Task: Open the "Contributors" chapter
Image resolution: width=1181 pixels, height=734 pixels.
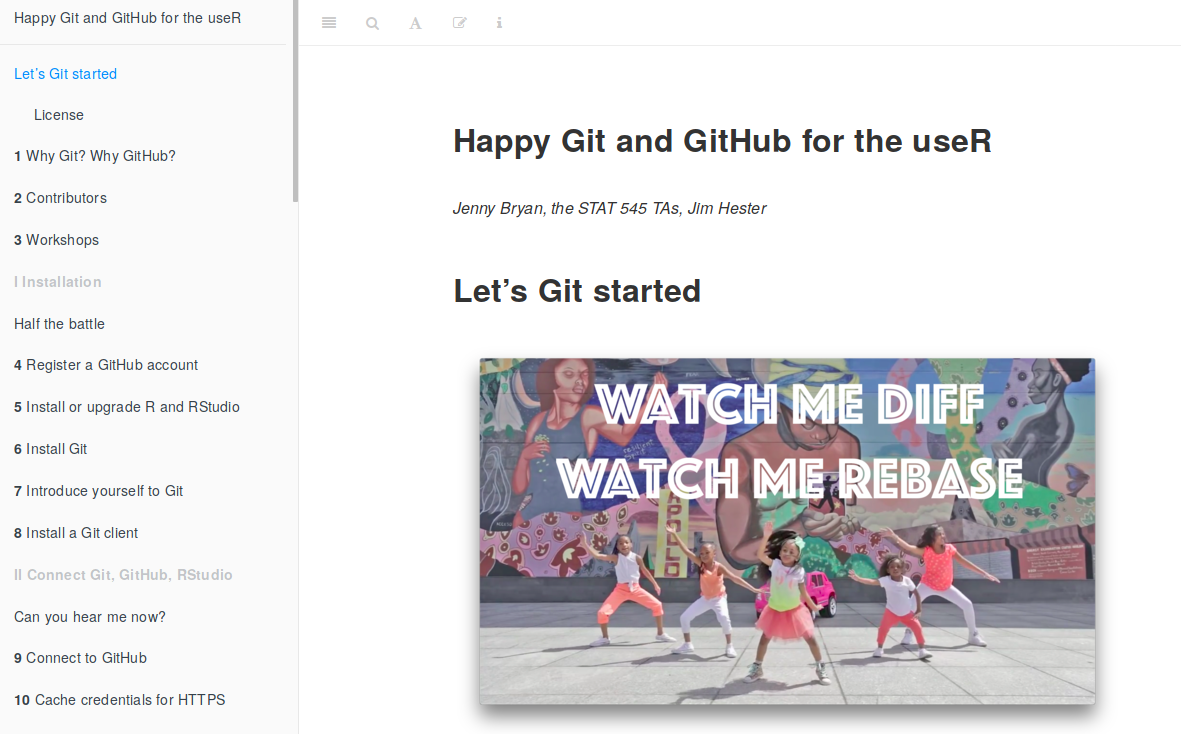Action: [x=60, y=198]
